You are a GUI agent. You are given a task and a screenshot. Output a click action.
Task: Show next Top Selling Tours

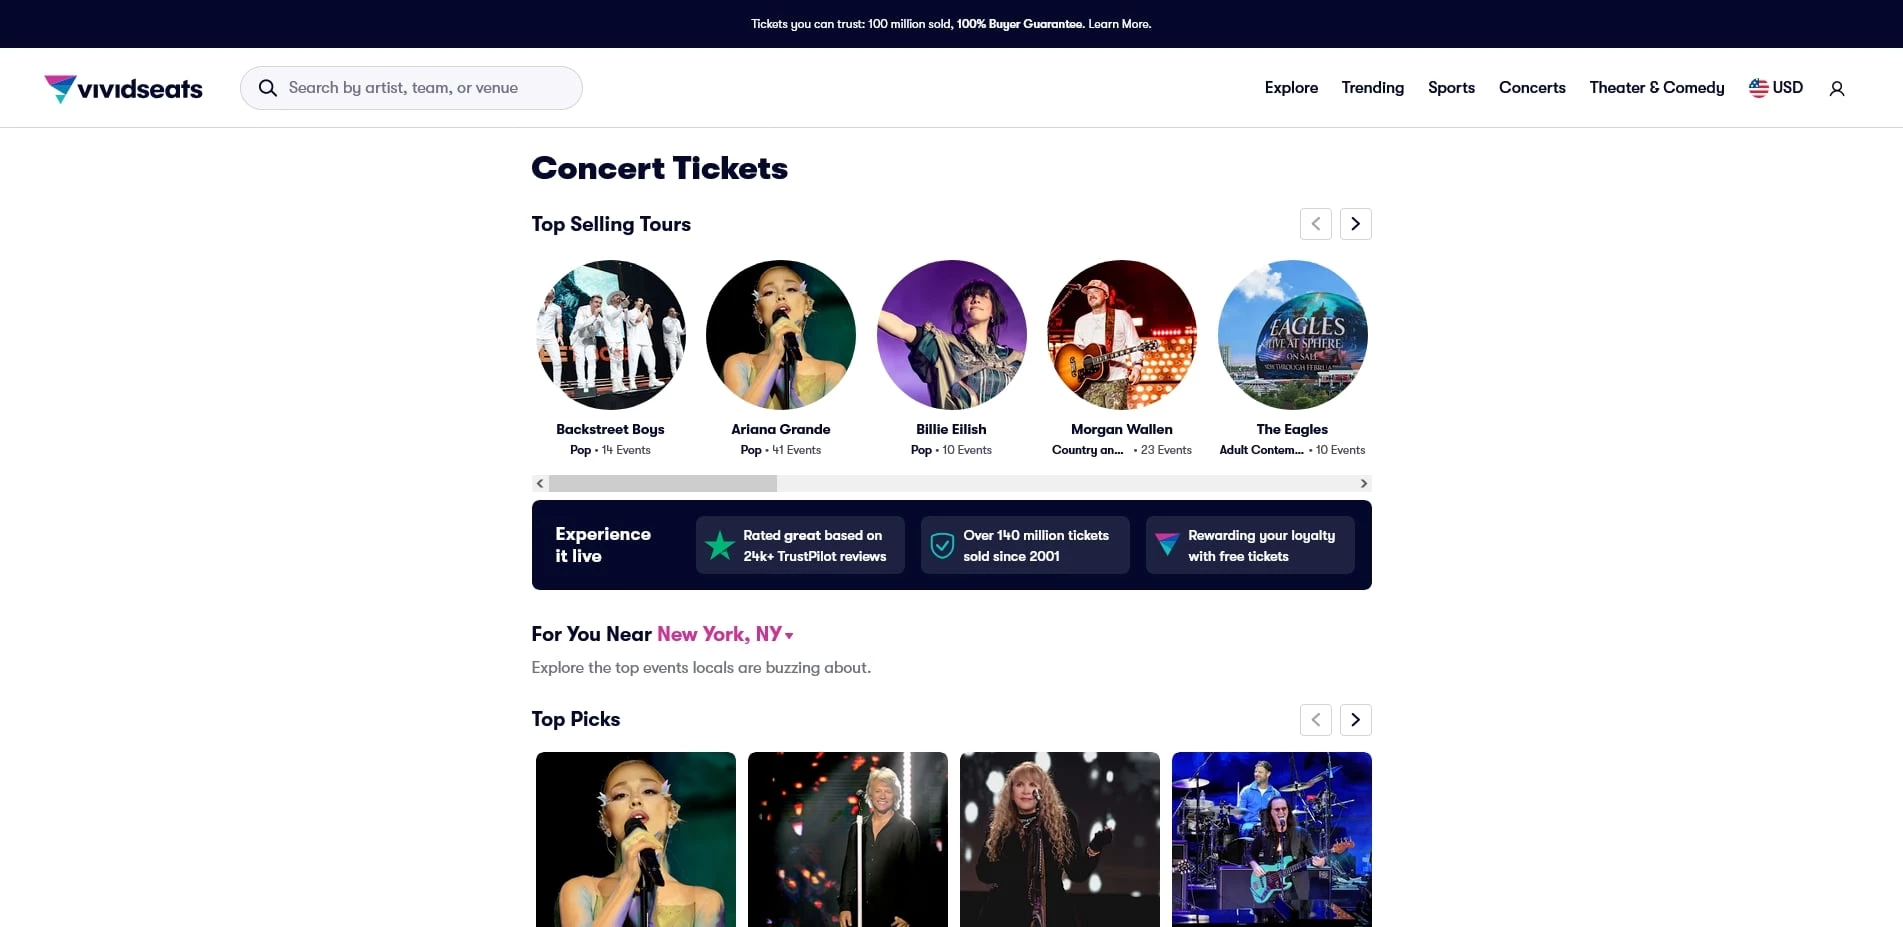pyautogui.click(x=1355, y=224)
